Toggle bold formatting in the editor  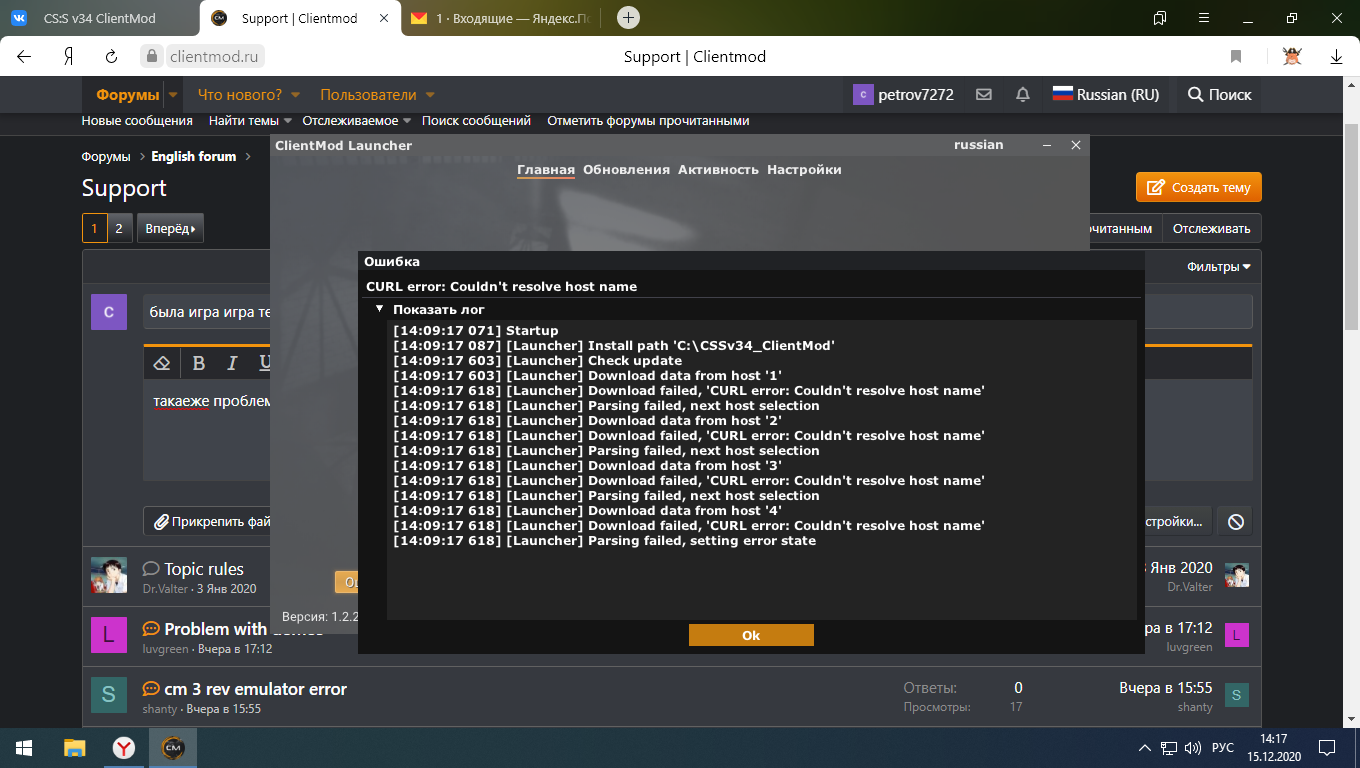coord(199,363)
